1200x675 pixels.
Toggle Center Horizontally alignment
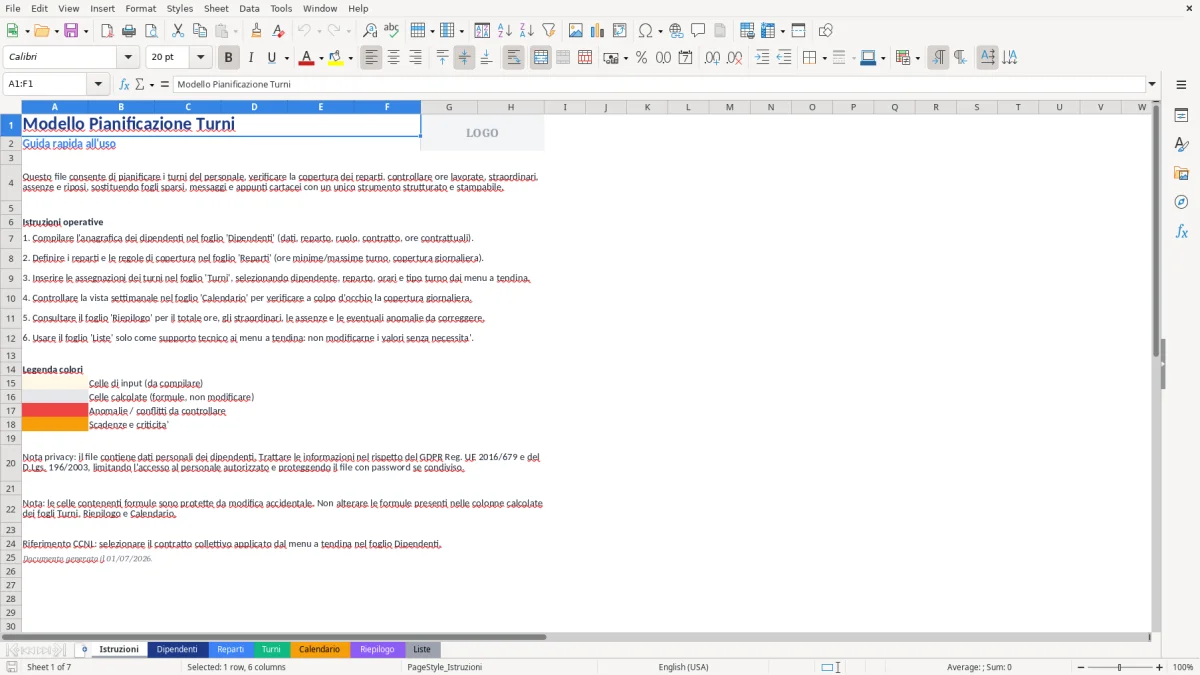coord(394,58)
